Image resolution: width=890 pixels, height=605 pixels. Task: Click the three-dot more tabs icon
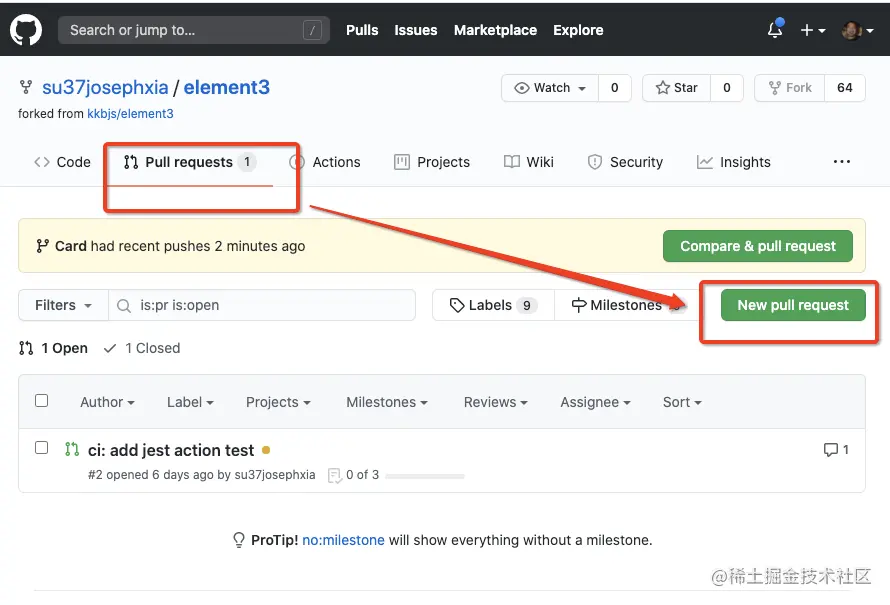pos(842,162)
